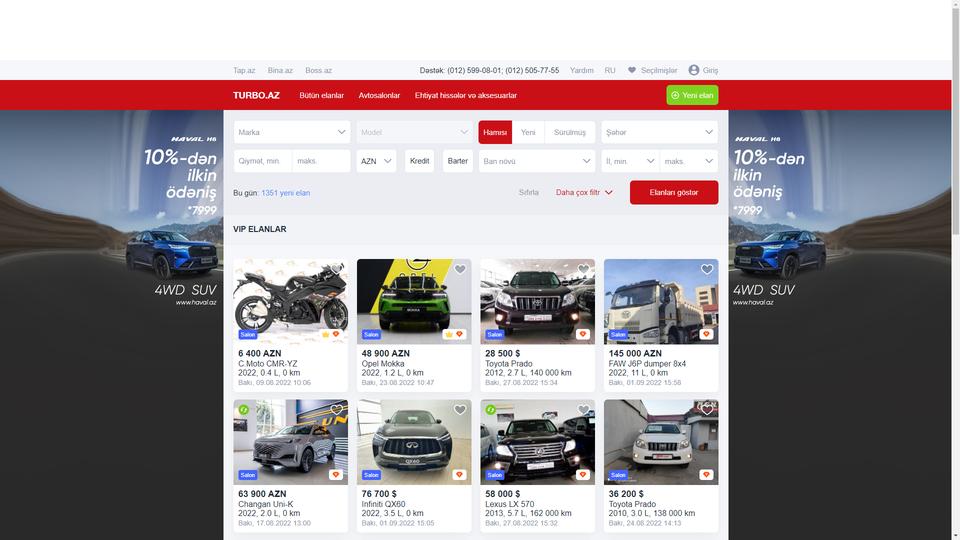Open the Yardım help link
The height and width of the screenshot is (540, 960).
582,70
